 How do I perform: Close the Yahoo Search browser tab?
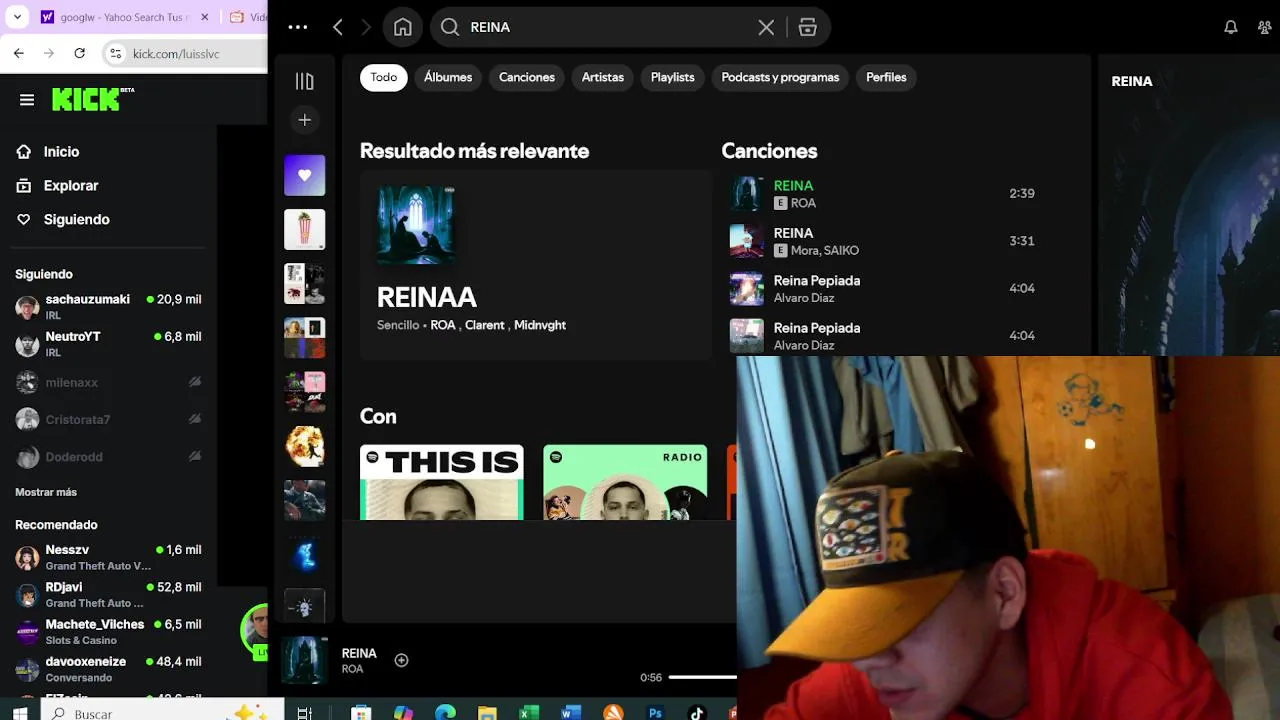point(205,17)
